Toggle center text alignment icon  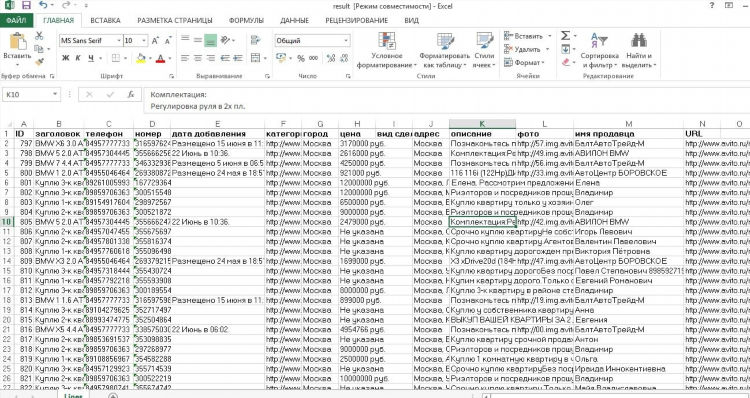coord(198,58)
